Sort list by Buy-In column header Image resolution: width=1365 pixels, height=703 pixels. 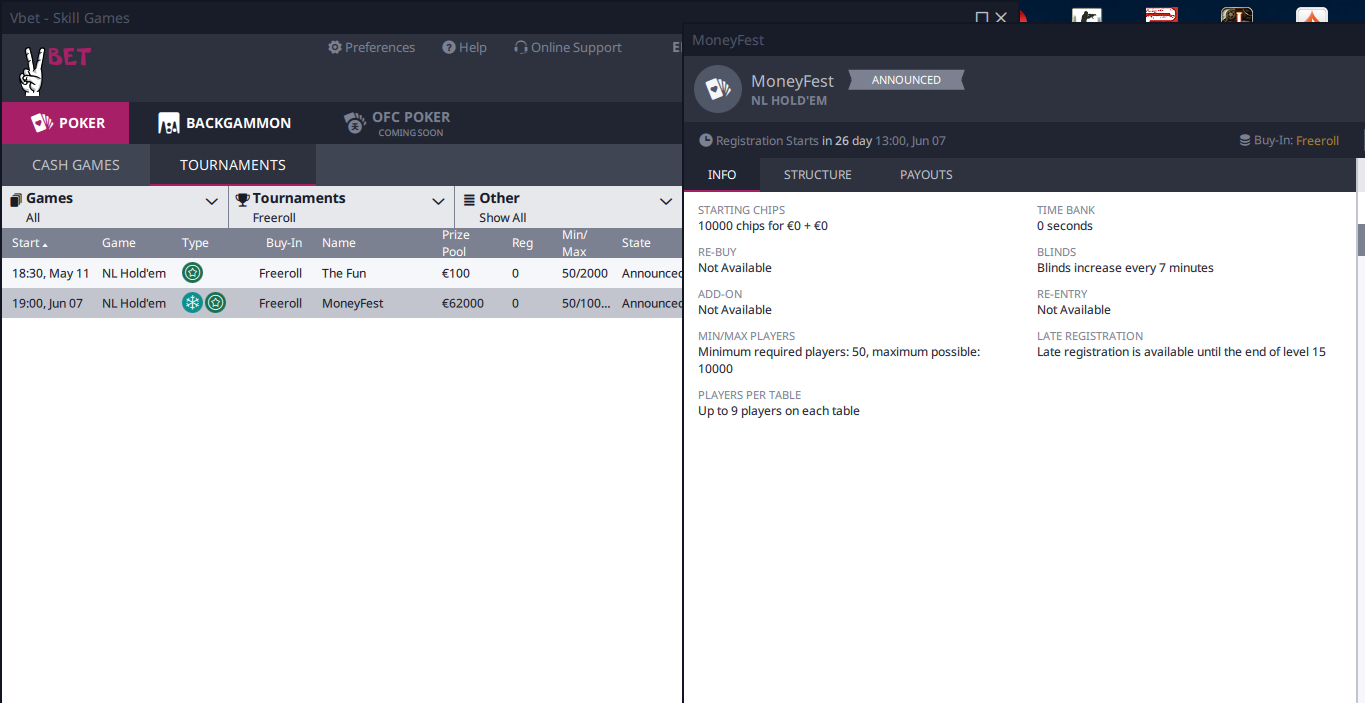pyautogui.click(x=284, y=243)
